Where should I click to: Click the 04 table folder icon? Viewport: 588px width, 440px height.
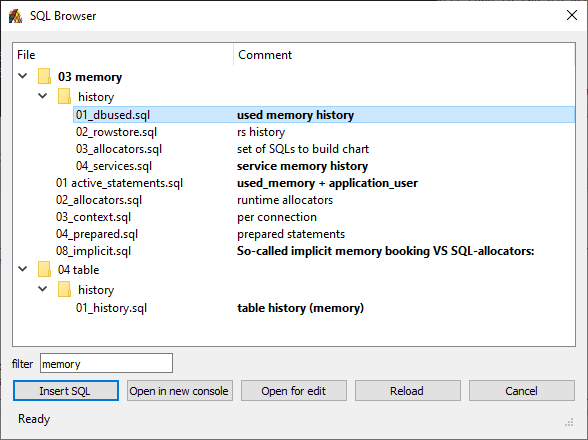tap(44, 269)
